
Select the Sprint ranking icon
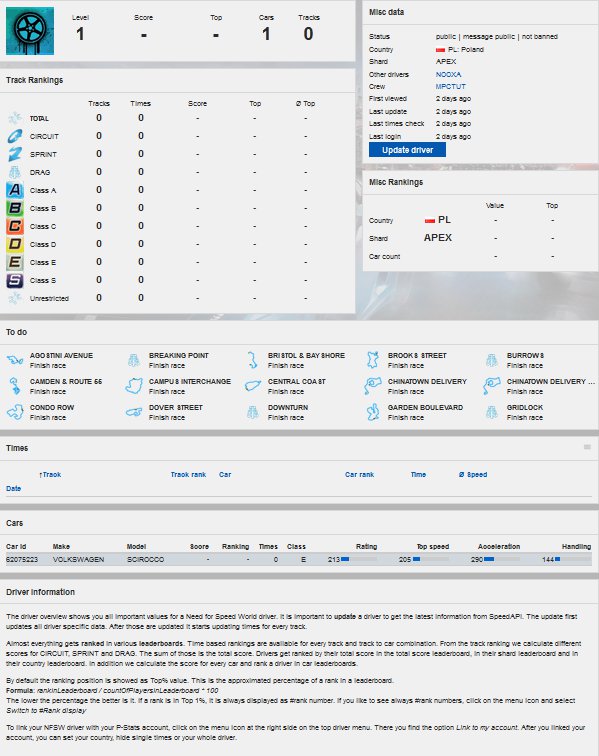point(15,154)
